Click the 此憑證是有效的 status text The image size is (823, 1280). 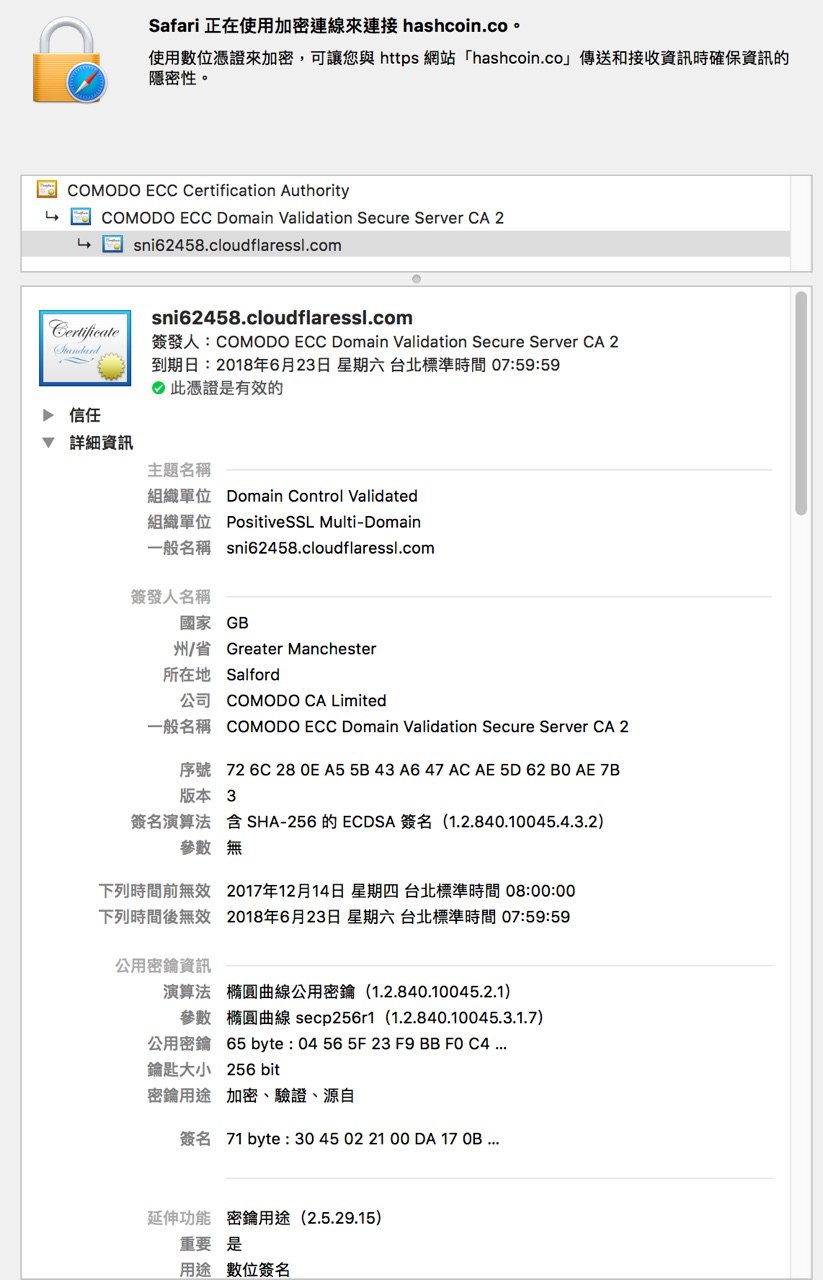tap(227, 389)
